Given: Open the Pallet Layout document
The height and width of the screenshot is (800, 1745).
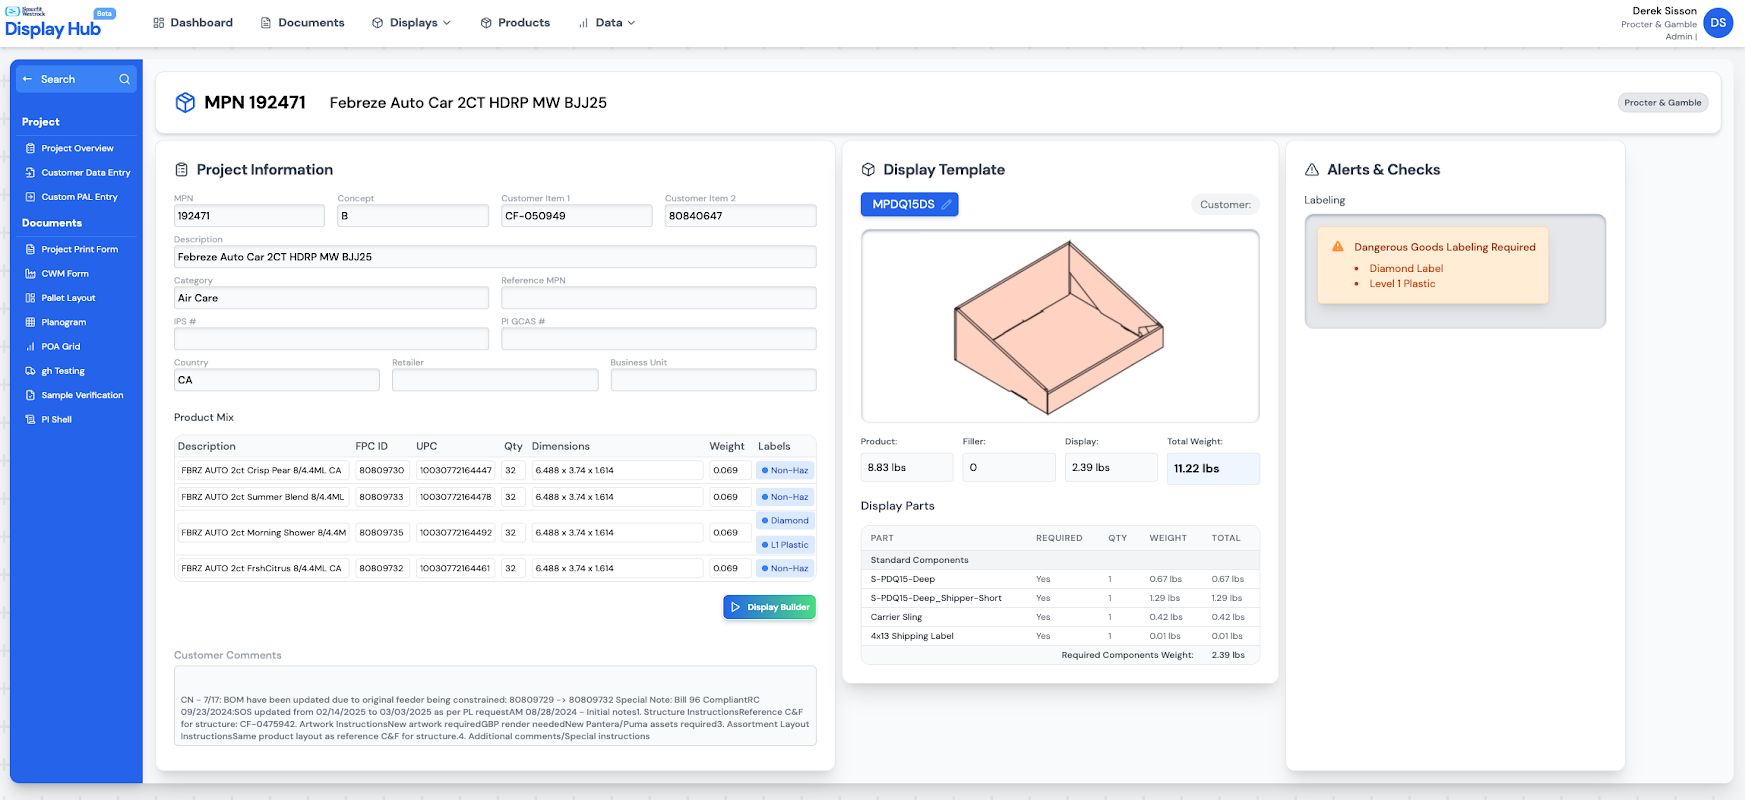Looking at the screenshot, I should click(68, 298).
